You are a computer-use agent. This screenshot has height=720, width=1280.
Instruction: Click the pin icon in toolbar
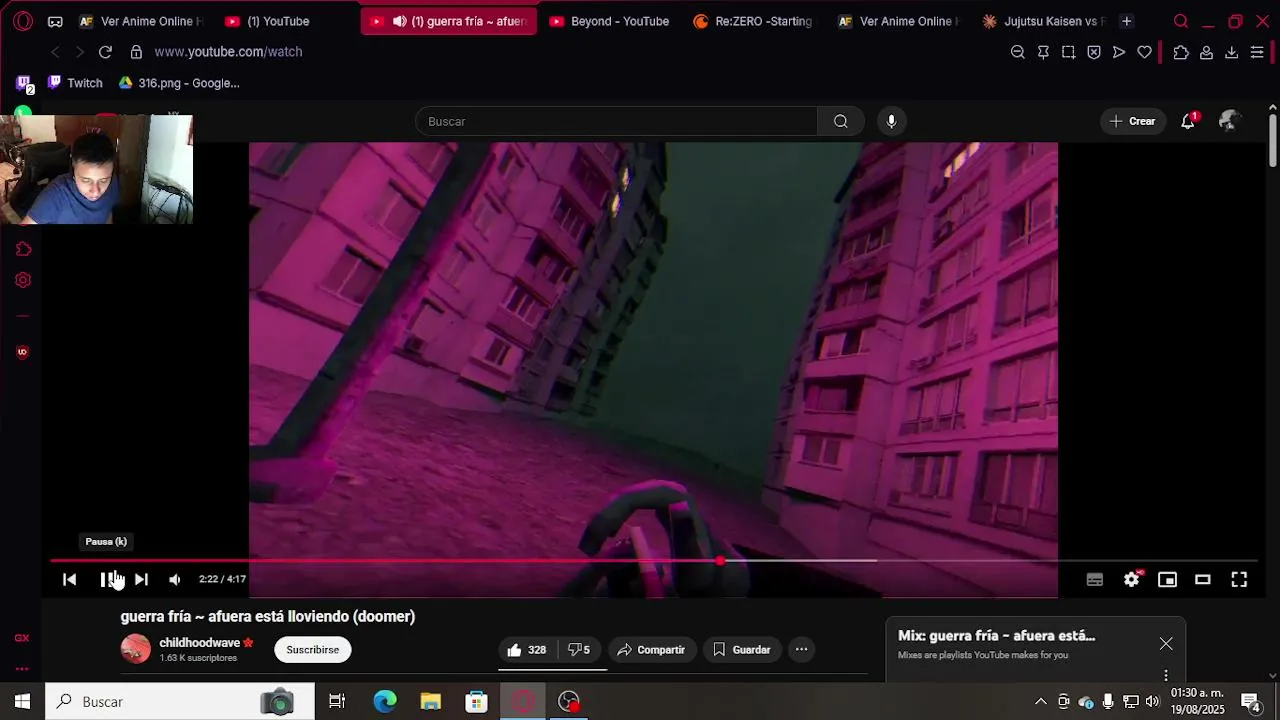click(1043, 52)
